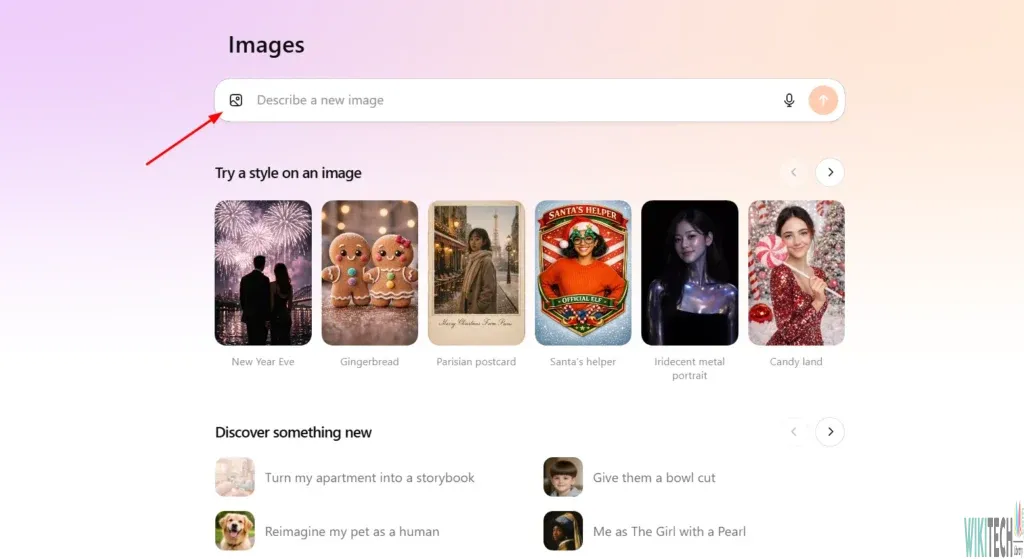Pick the Santa's helper style card
Viewport: 1024px width, 559px height.
click(x=583, y=272)
